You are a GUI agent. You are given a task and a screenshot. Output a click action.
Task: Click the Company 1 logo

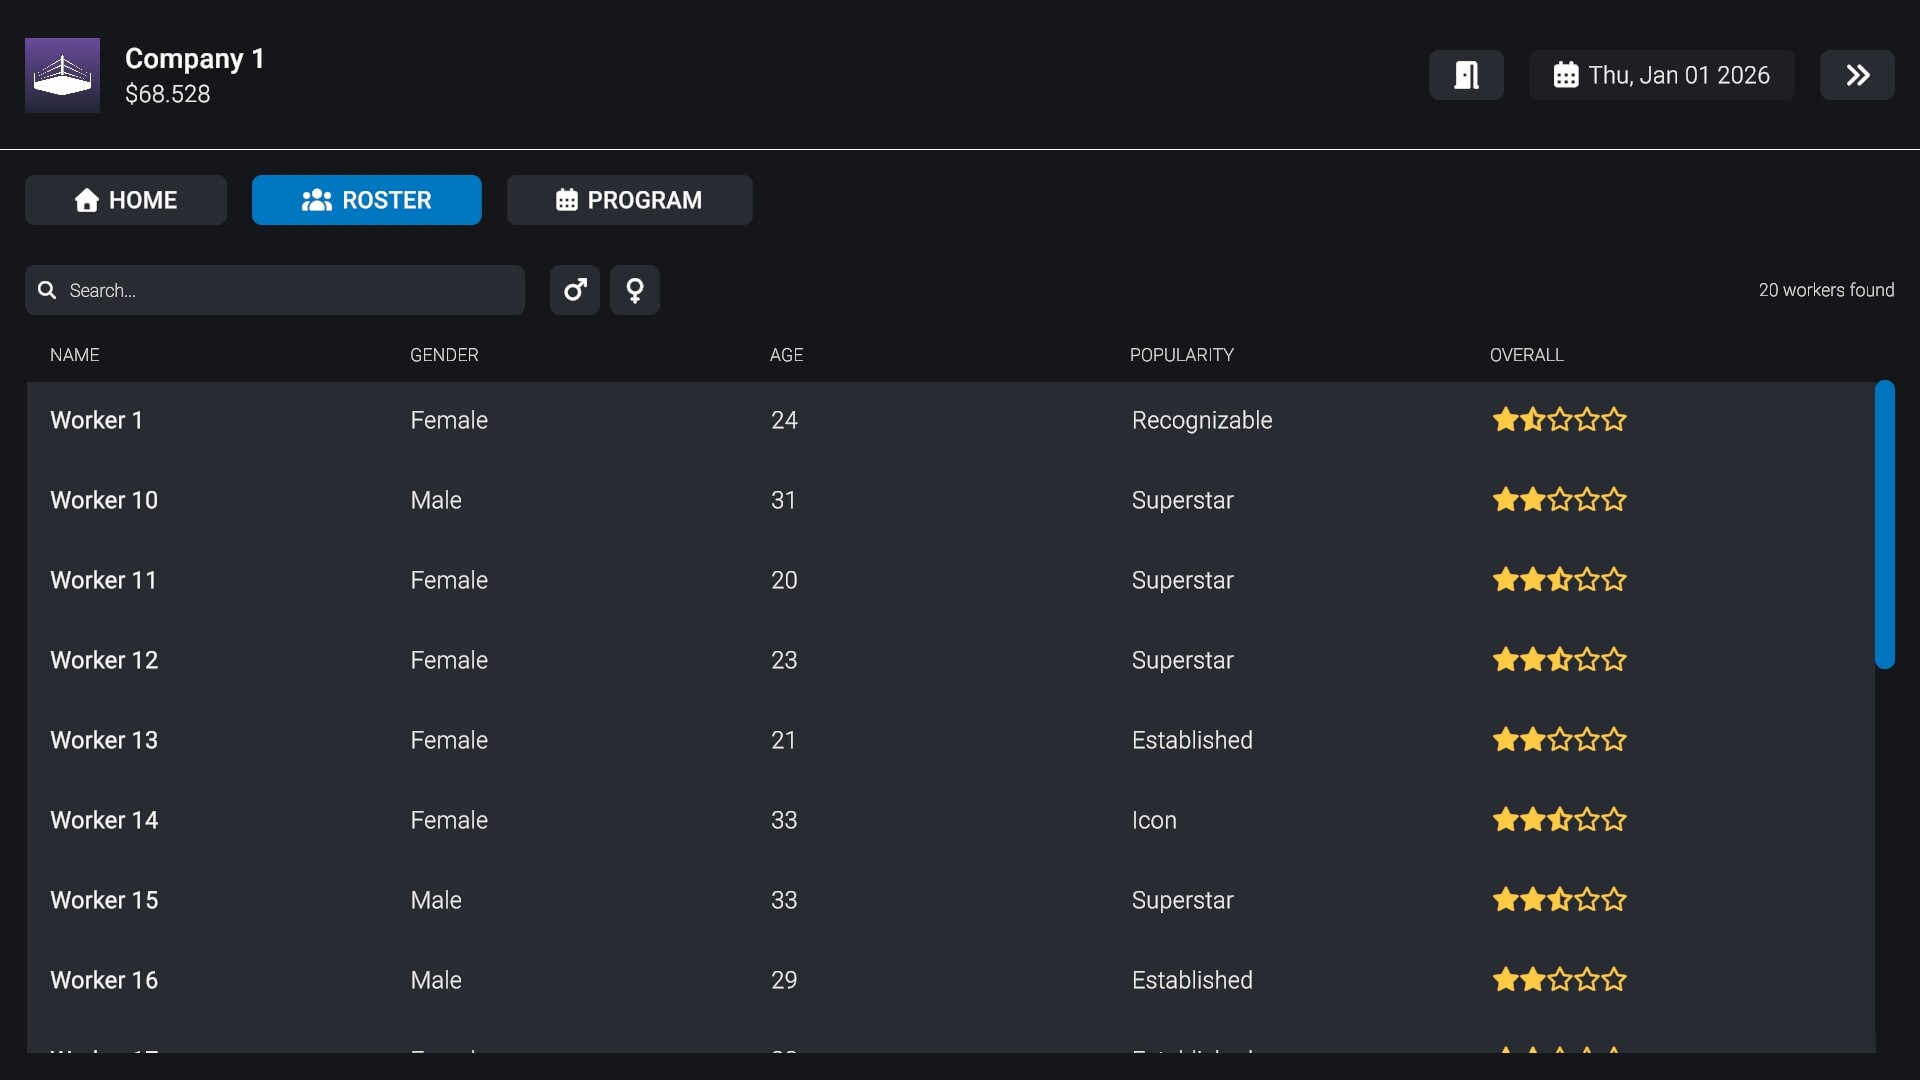point(61,74)
